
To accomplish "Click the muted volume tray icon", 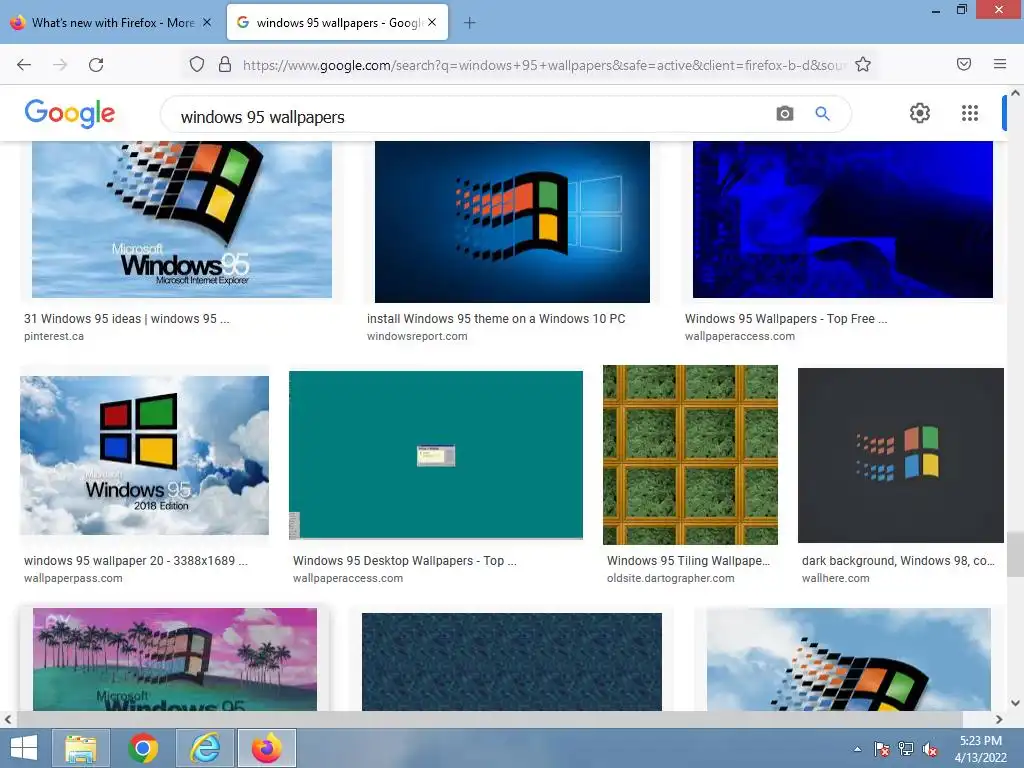I will click(x=930, y=749).
